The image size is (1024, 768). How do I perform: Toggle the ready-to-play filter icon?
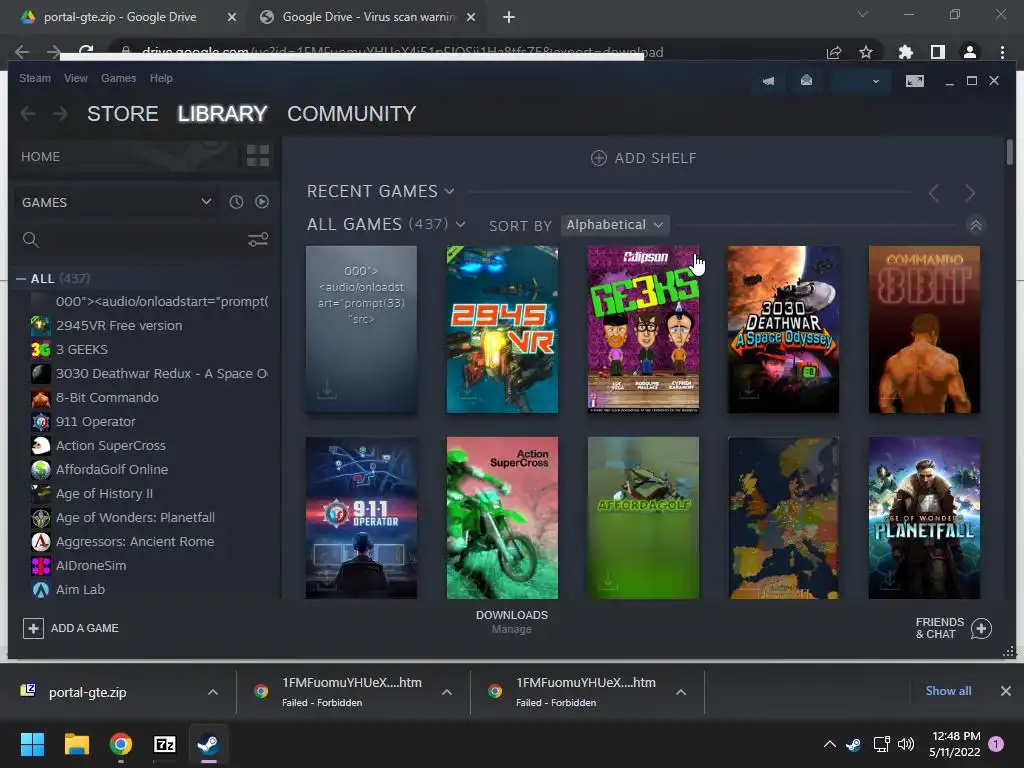(x=262, y=202)
